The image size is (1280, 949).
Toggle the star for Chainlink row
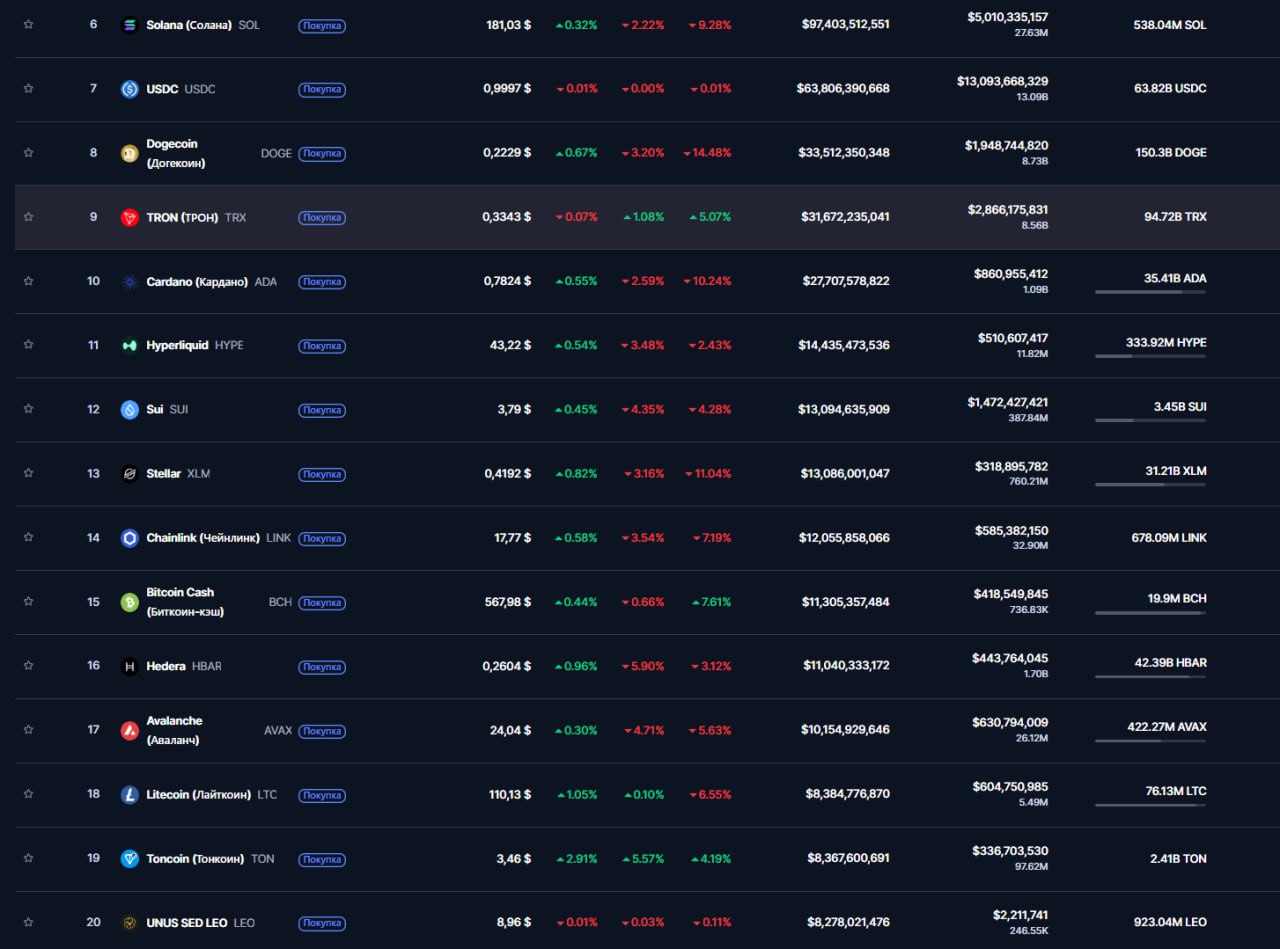(28, 537)
